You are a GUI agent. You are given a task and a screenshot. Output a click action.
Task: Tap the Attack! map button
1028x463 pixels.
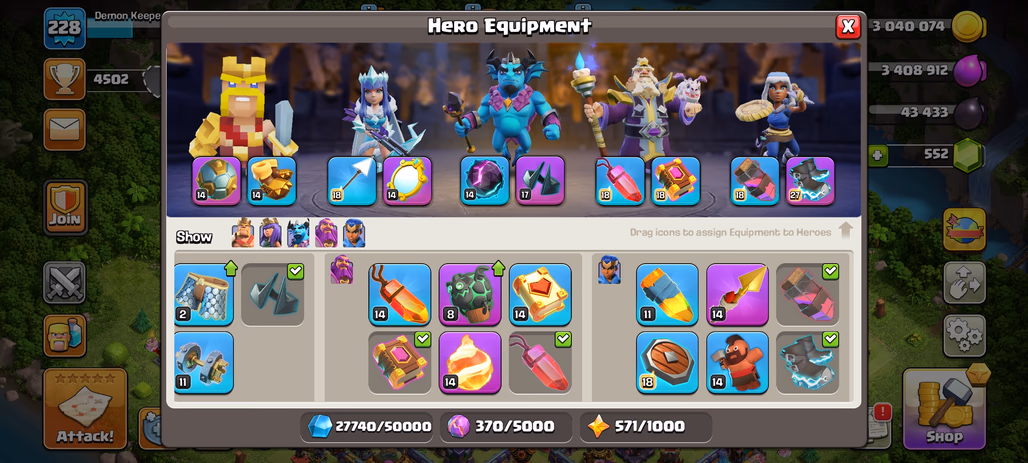85,409
